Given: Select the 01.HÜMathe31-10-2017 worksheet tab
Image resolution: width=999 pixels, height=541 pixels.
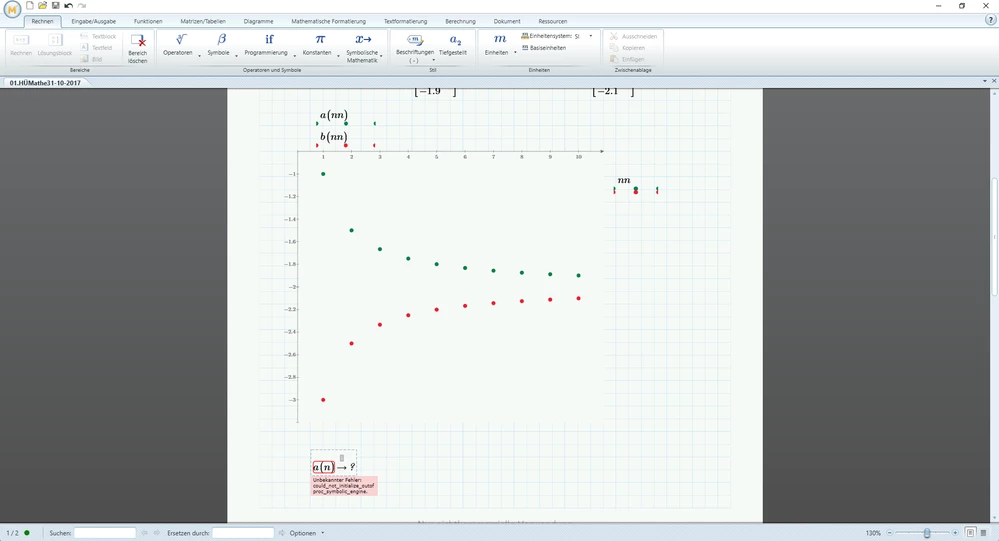Looking at the screenshot, I should click(x=45, y=83).
